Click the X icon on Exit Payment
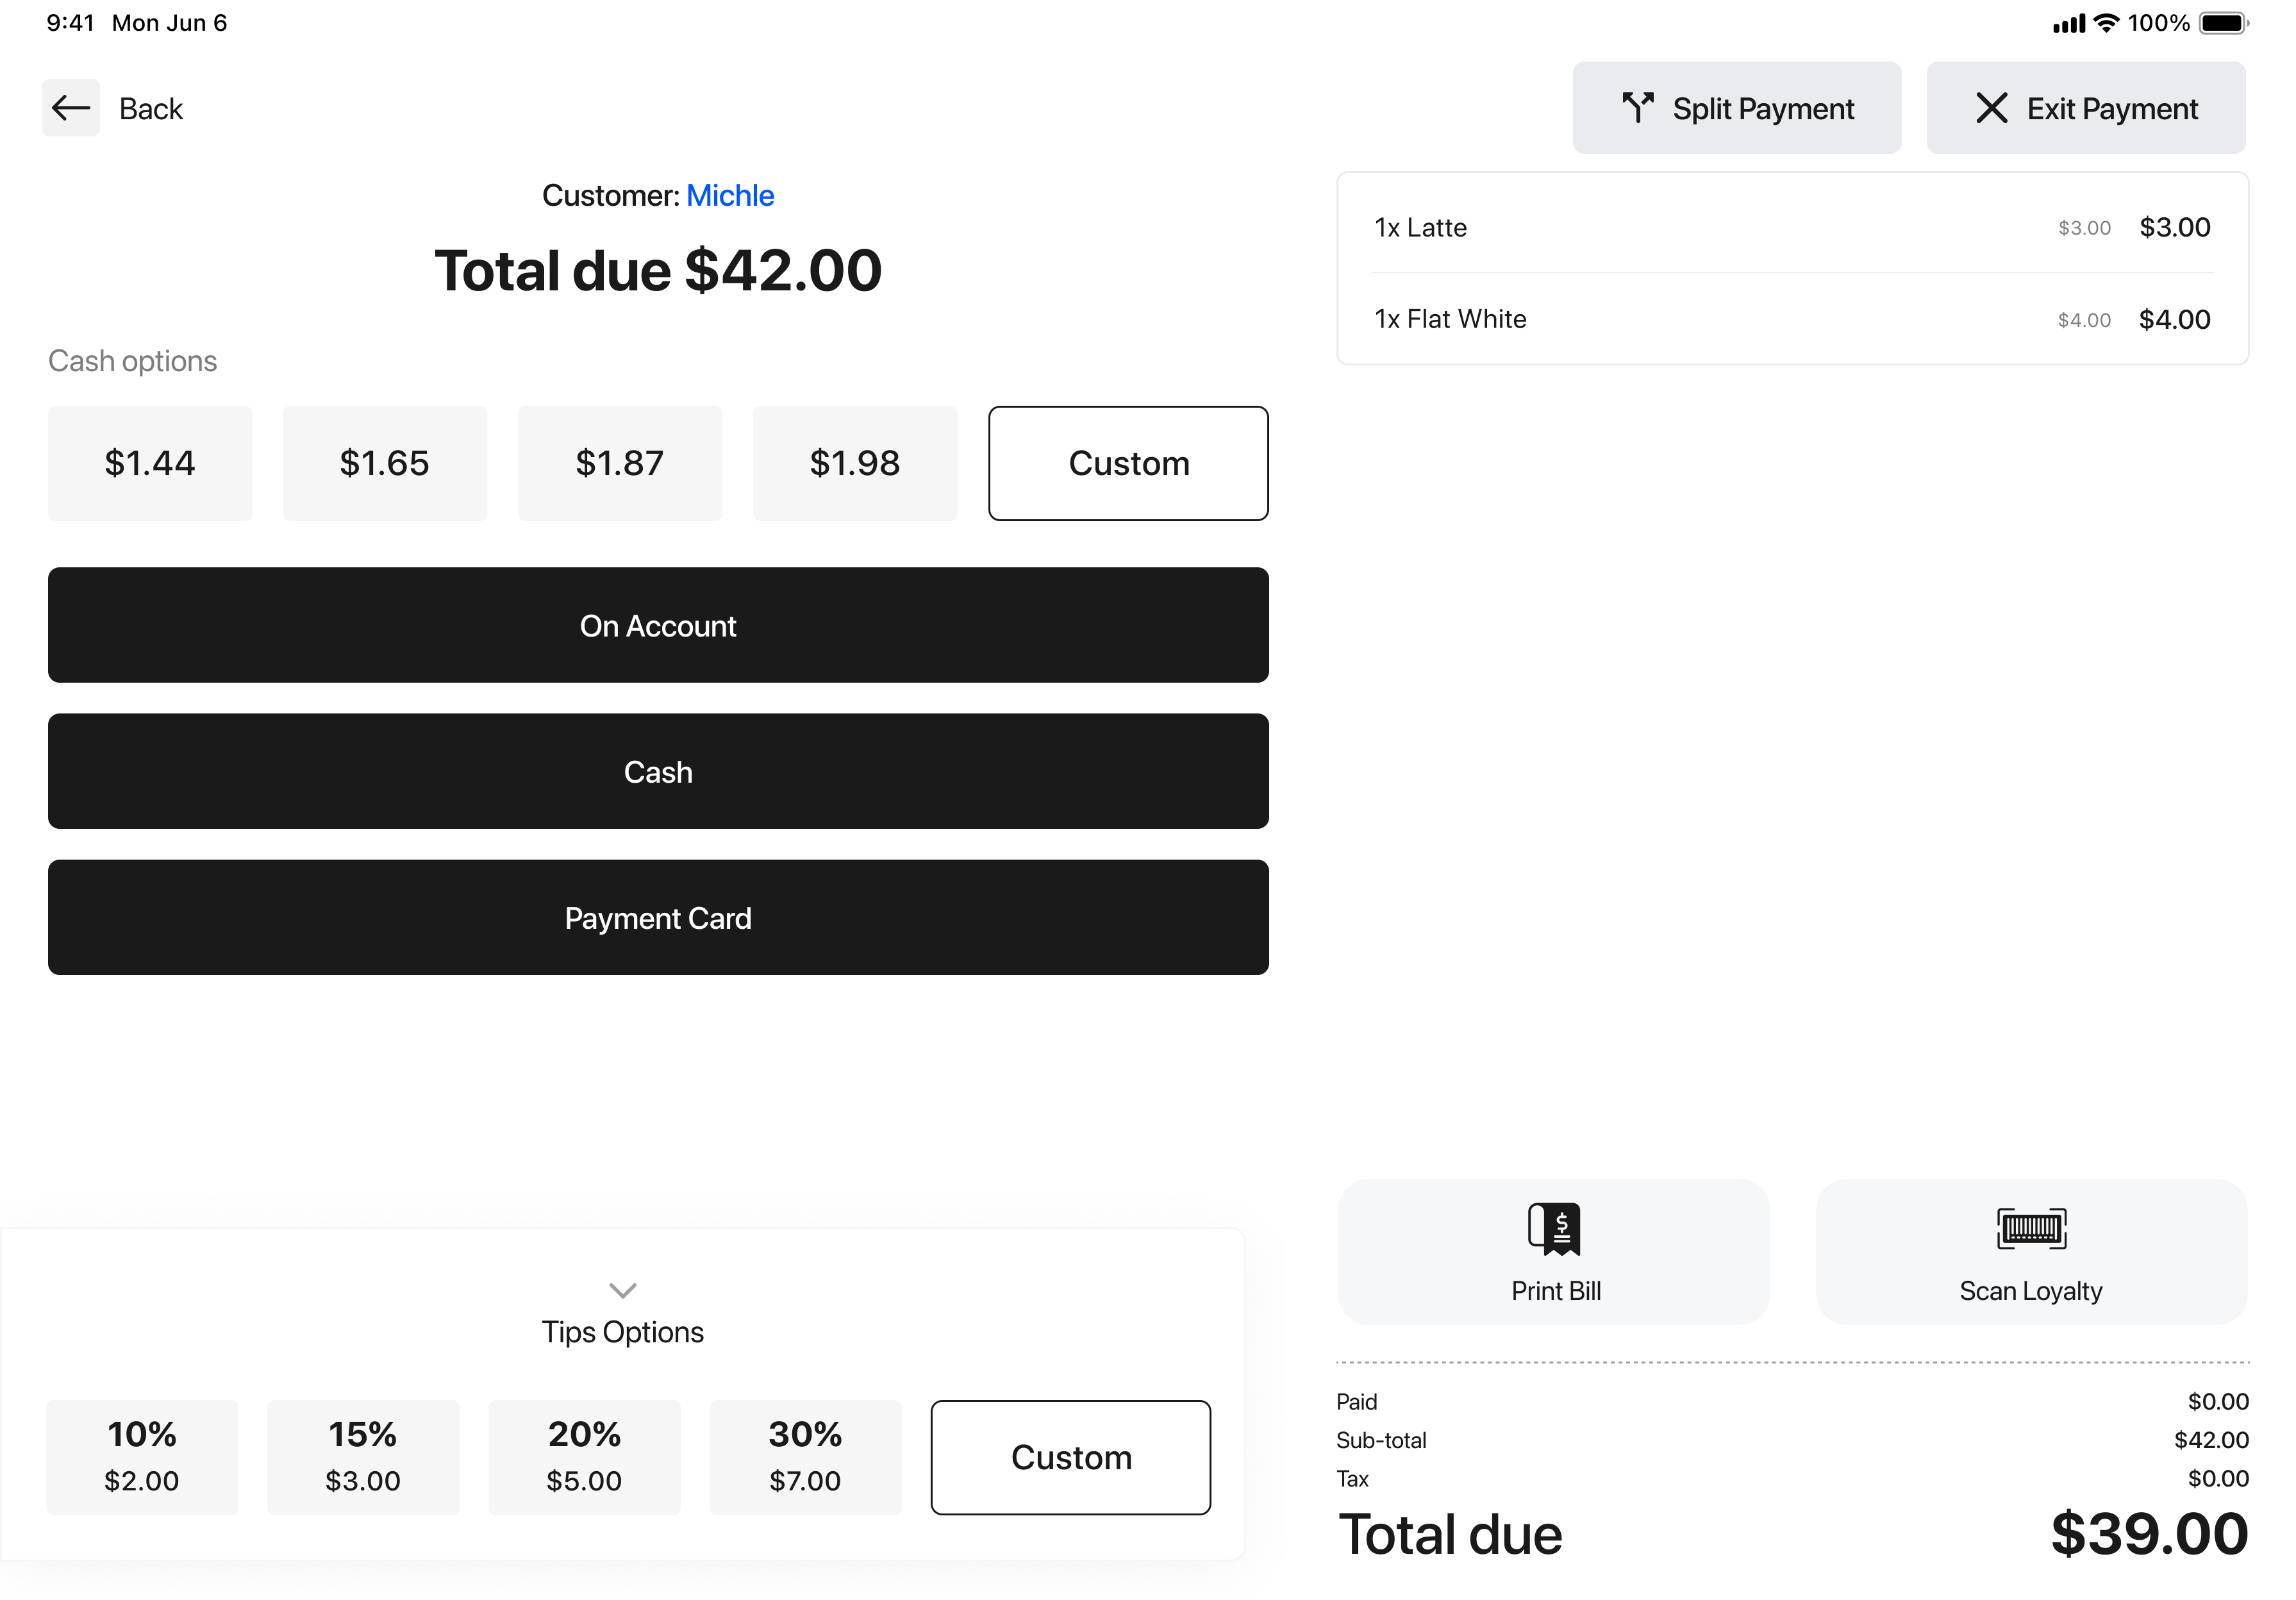Screen dimensions: 2296x1600 click(x=1991, y=108)
